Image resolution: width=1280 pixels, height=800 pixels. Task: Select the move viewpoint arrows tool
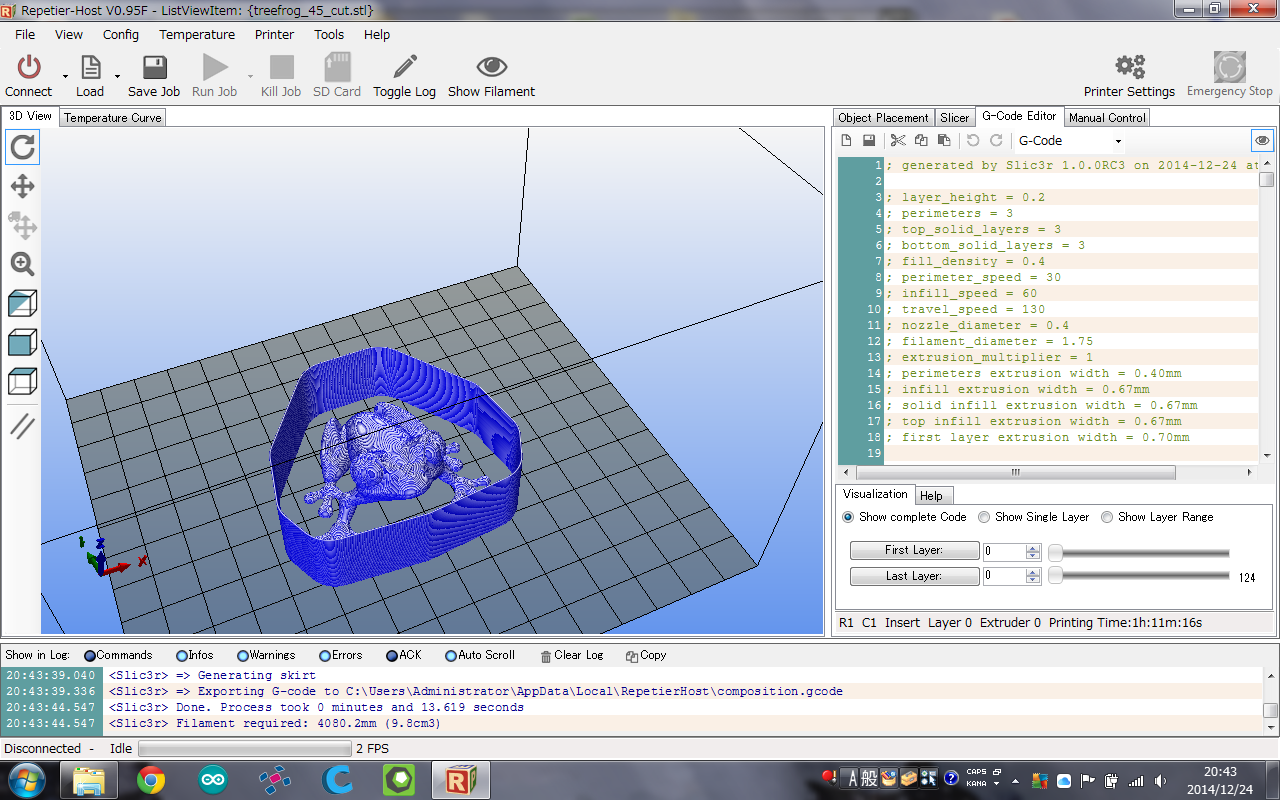point(22,187)
